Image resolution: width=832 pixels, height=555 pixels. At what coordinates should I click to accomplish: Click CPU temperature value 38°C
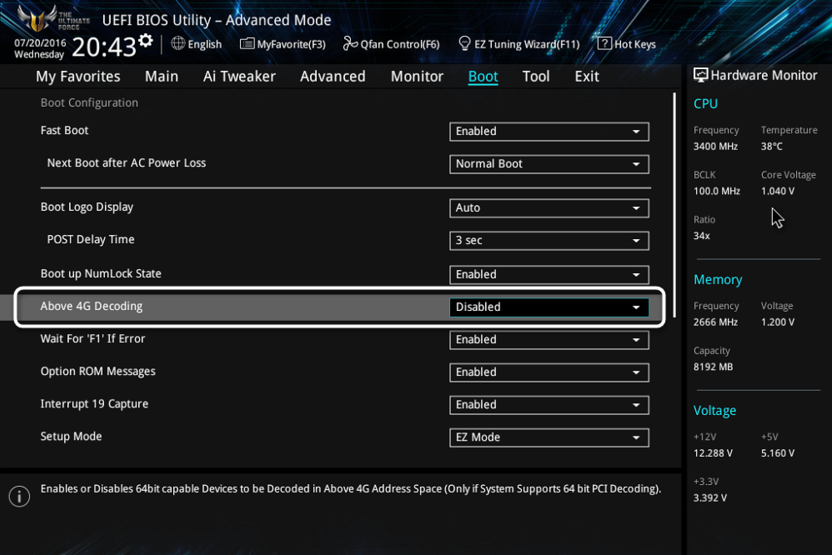coord(772,146)
